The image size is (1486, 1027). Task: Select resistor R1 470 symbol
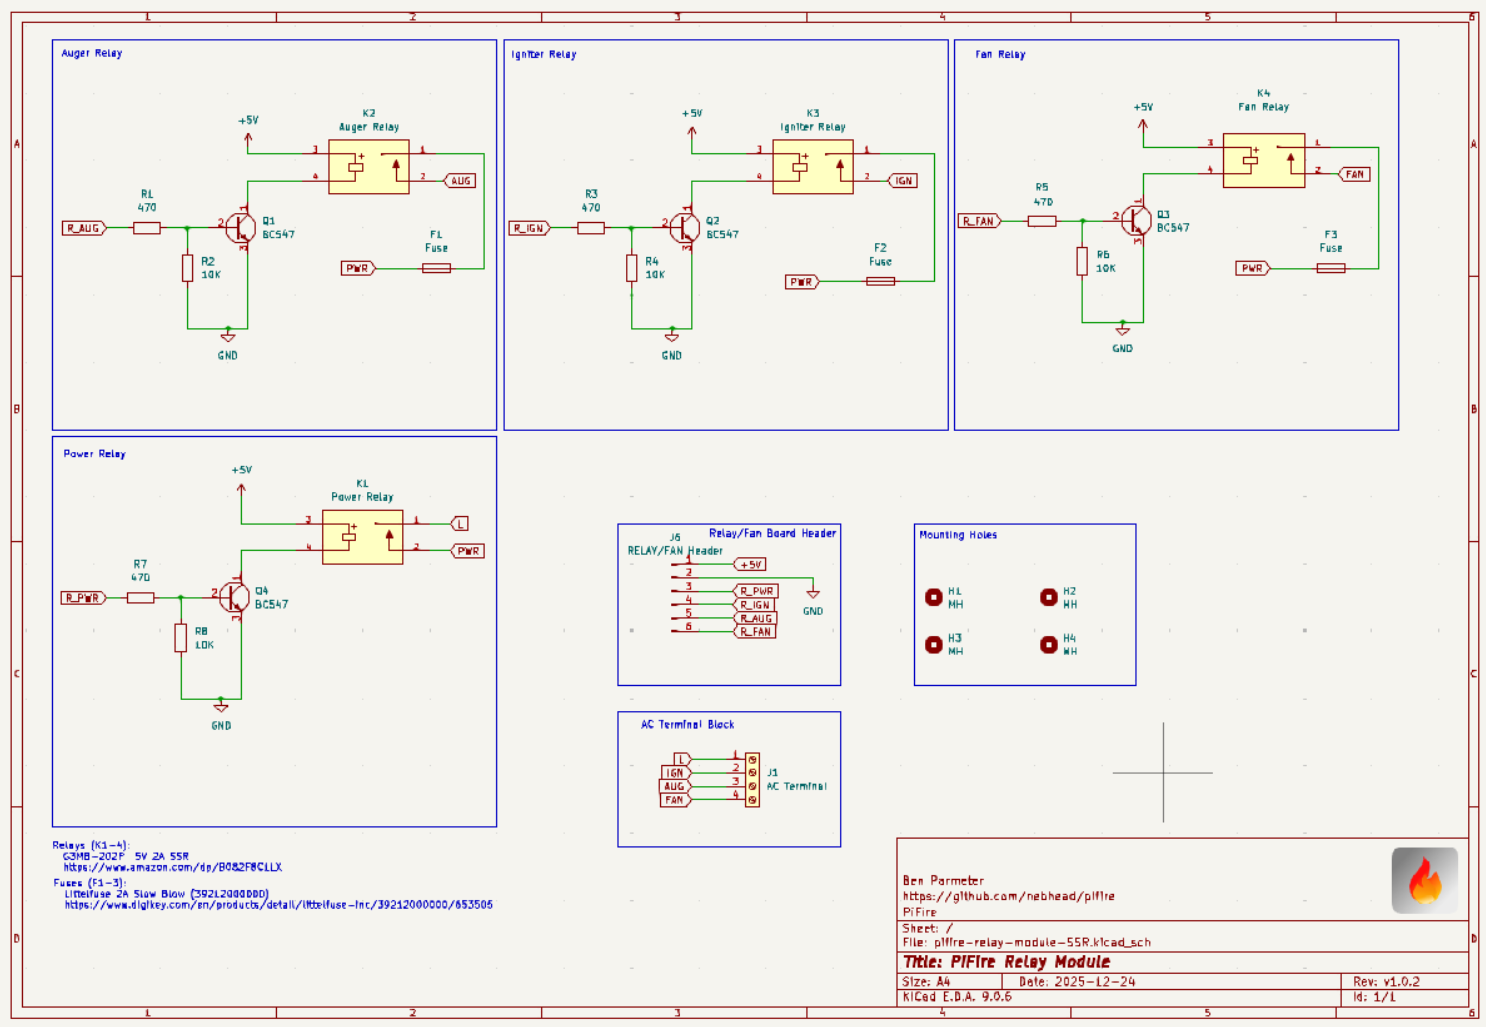[147, 228]
